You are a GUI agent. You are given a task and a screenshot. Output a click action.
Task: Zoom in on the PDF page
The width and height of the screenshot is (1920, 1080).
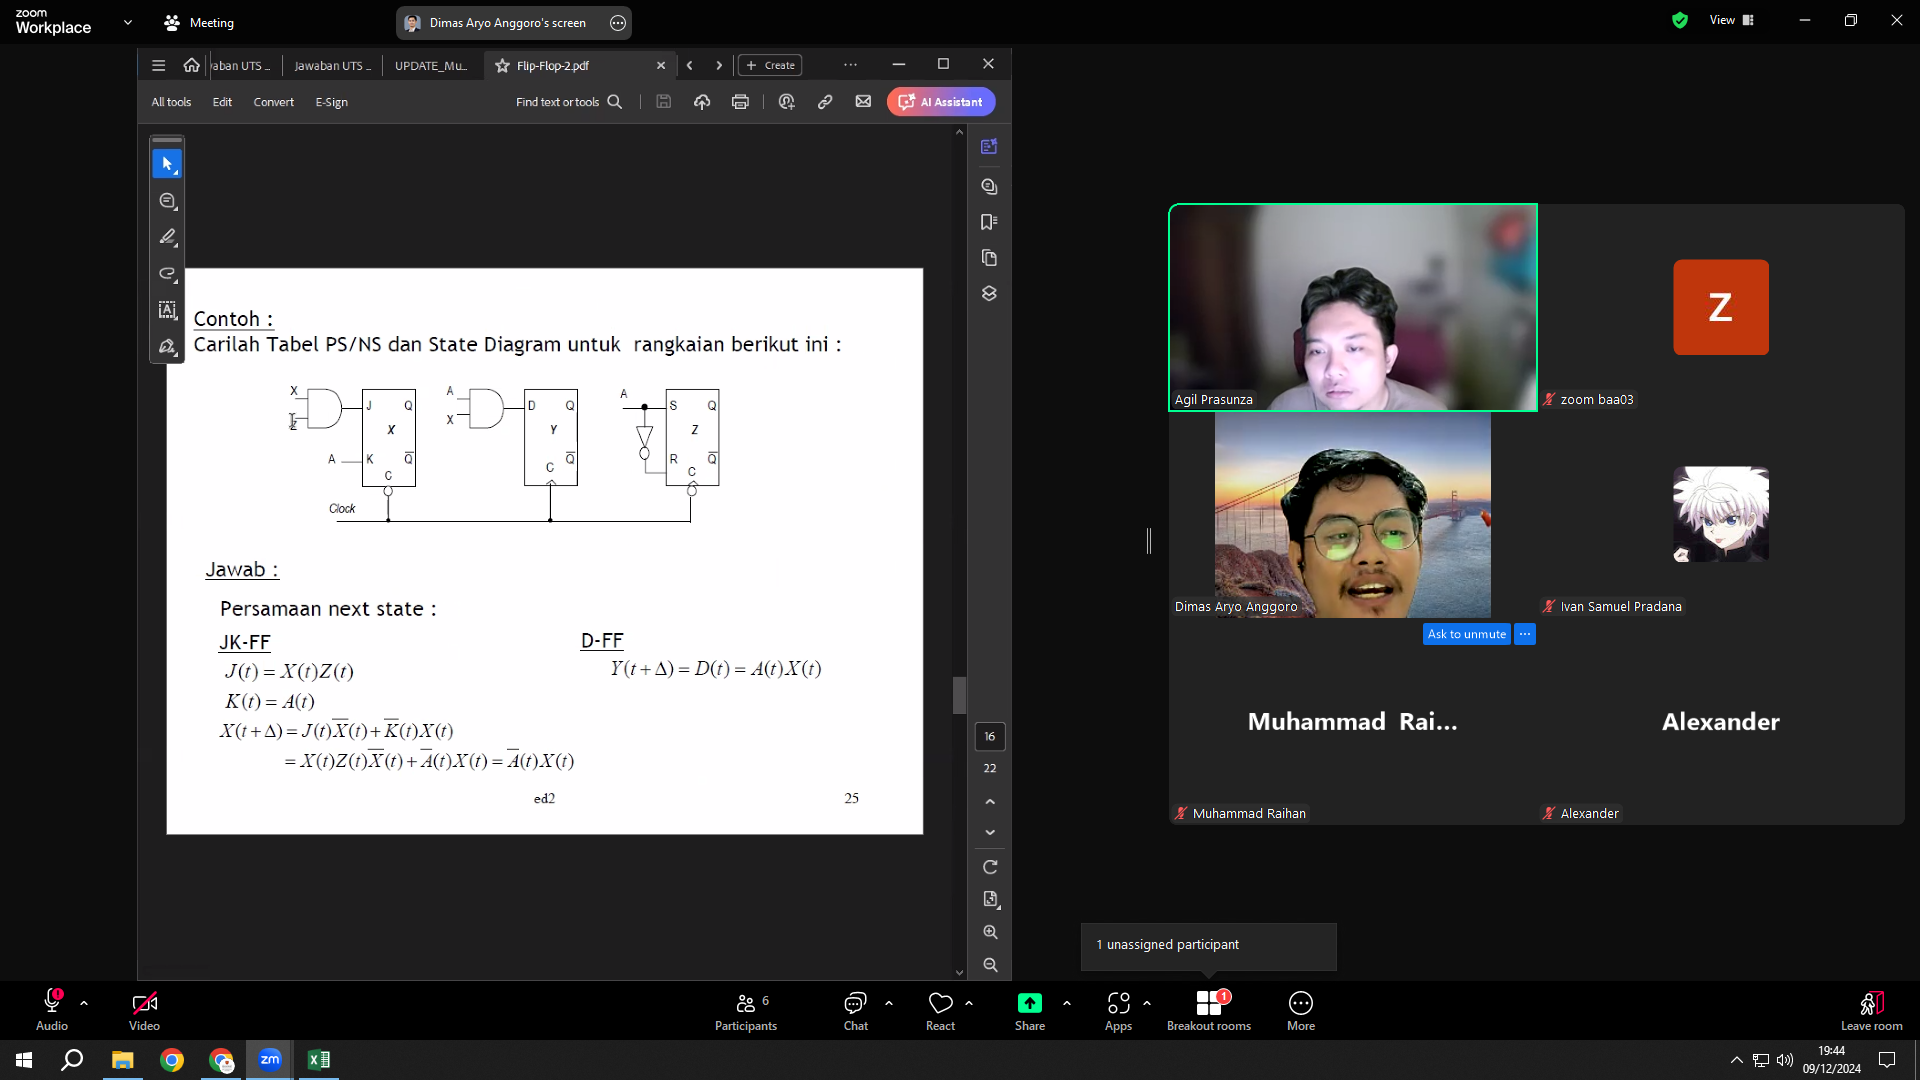(x=990, y=932)
